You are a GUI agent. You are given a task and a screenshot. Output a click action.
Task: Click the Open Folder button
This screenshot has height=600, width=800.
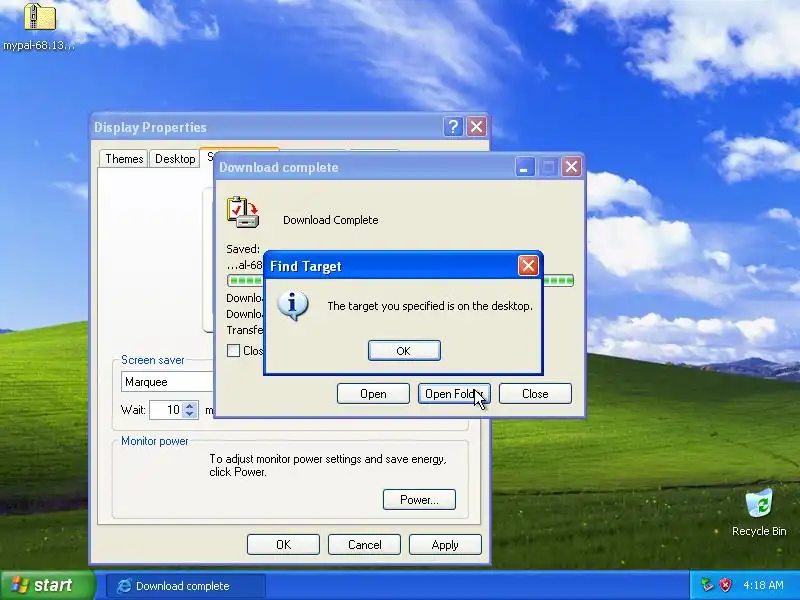click(x=454, y=393)
